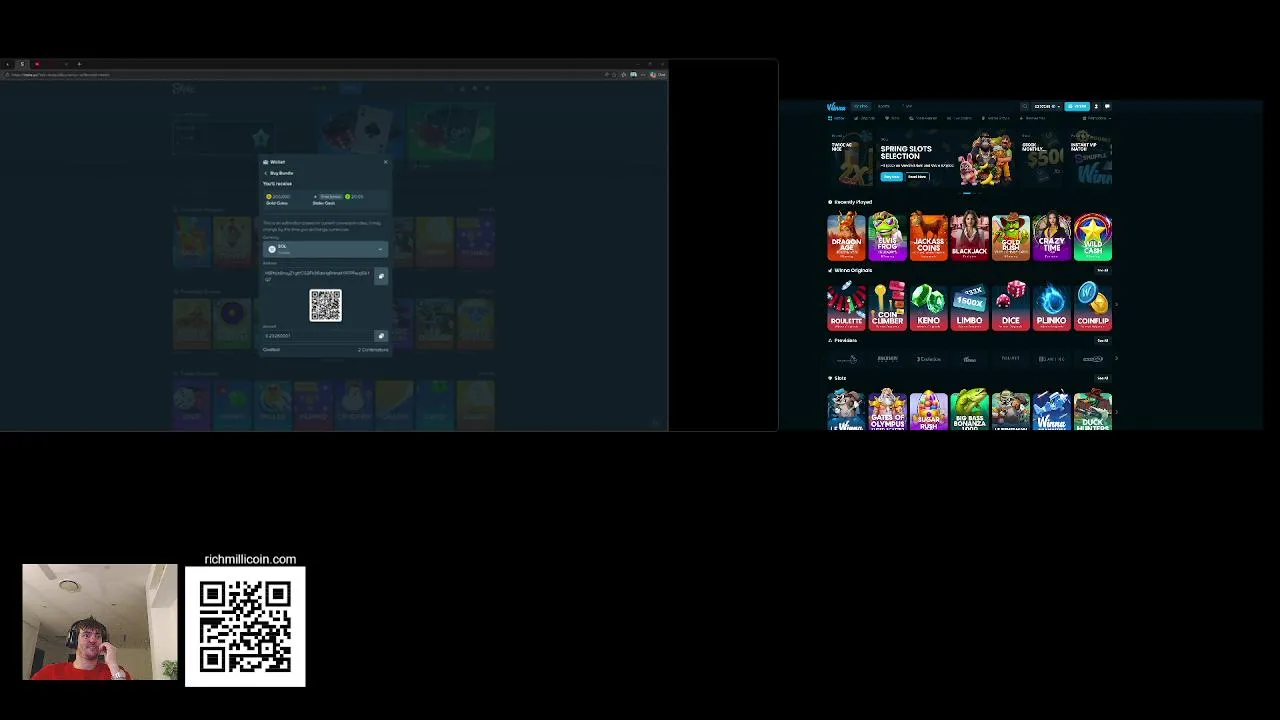Open the Gold Rush game
Image resolution: width=1280 pixels, height=720 pixels.
1010,236
